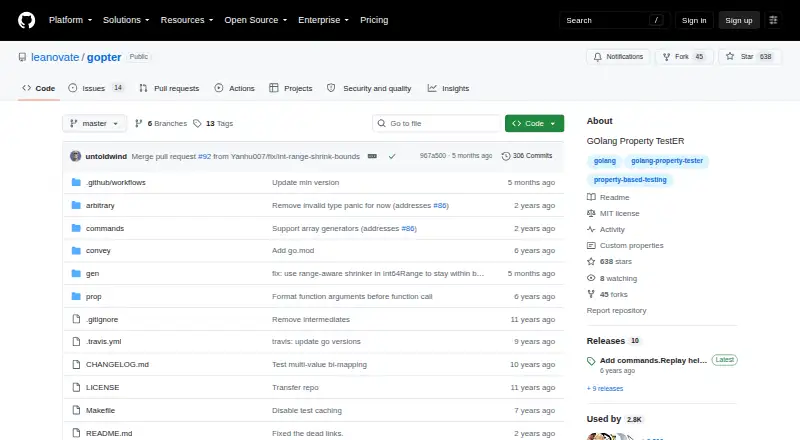Screen dimensions: 800x440
Task: Open the GitHub homepage logo
Action: click(x=27, y=20)
